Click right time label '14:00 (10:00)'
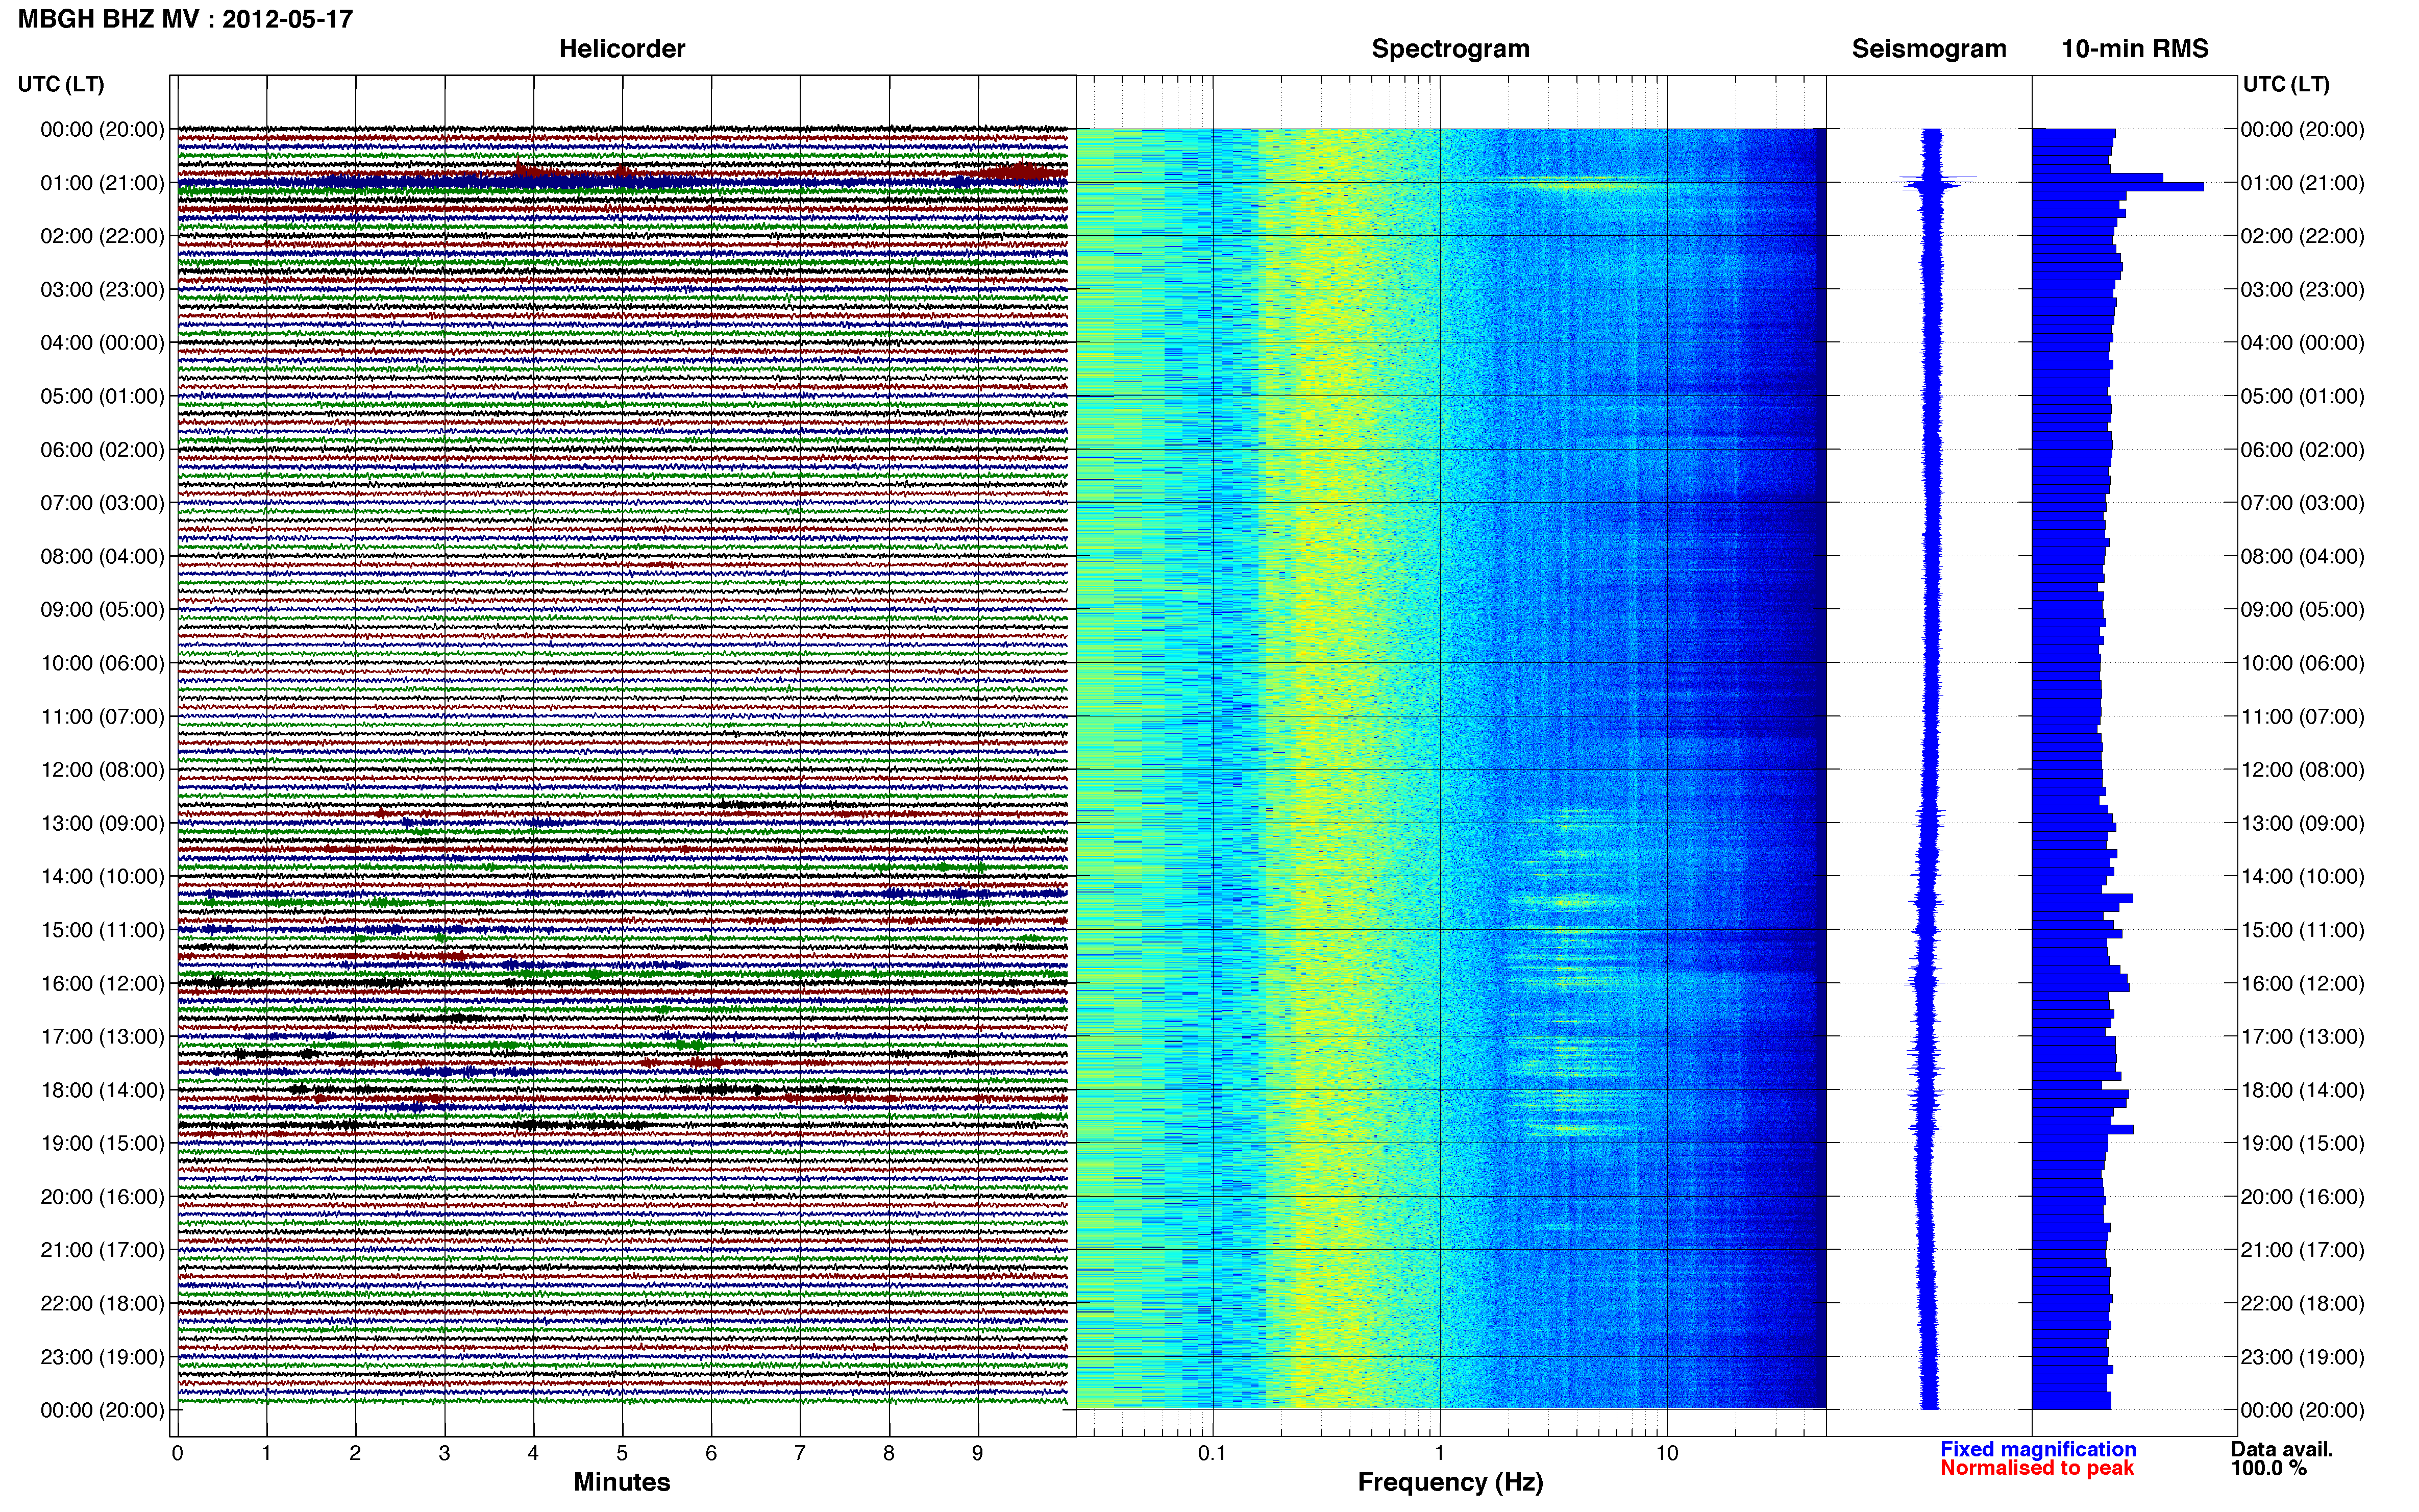This screenshot has width=2419, height=1512. [x=2302, y=876]
